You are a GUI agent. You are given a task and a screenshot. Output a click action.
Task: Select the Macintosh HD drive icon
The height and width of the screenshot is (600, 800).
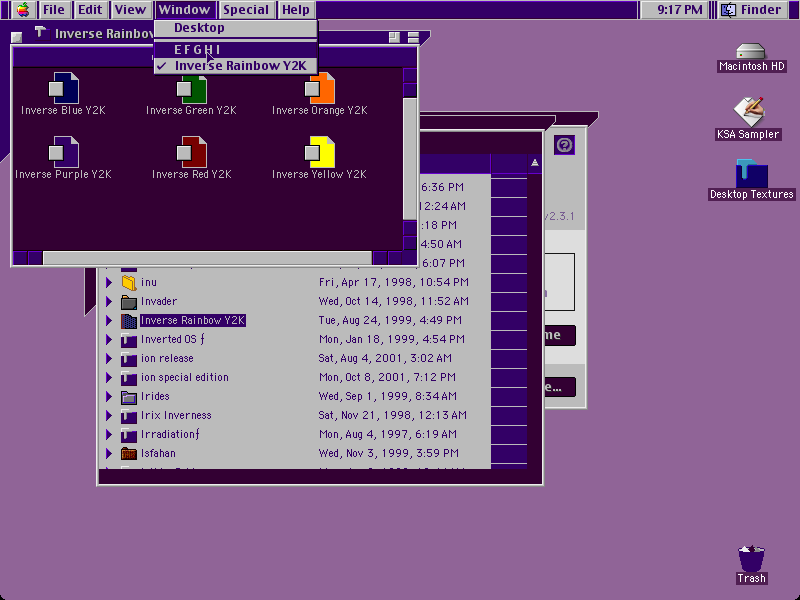coord(751,52)
